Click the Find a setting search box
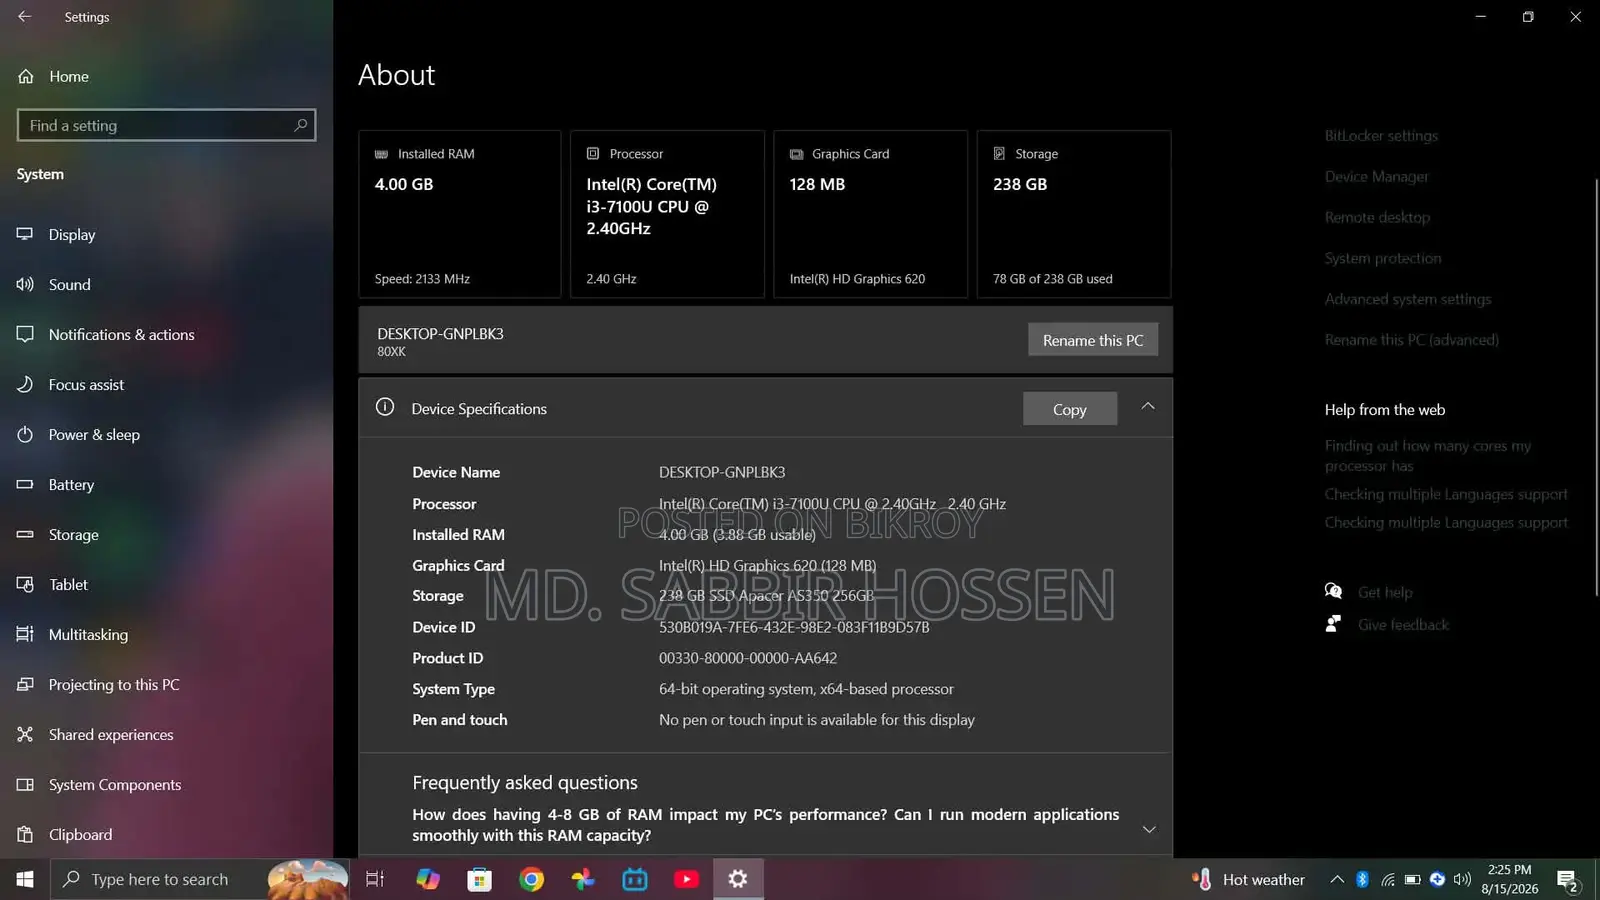 click(x=166, y=125)
